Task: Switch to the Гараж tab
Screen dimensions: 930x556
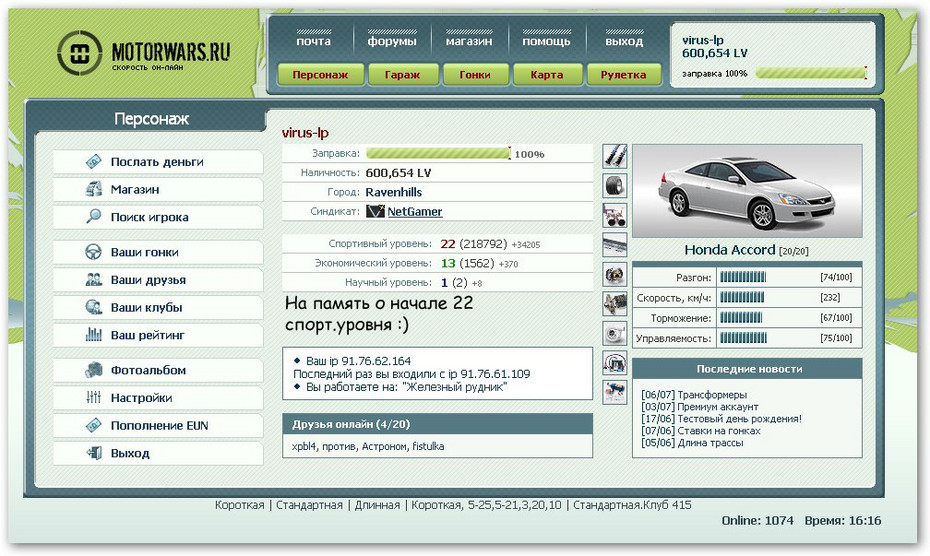Action: point(403,75)
